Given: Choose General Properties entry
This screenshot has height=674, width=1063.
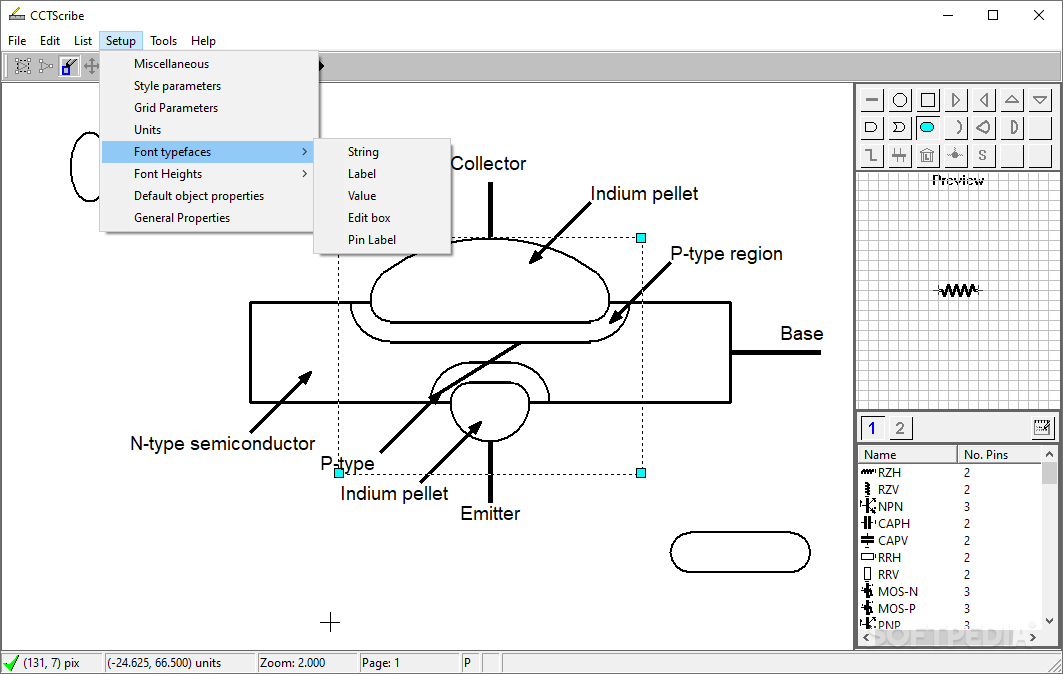Looking at the screenshot, I should pos(209,218).
